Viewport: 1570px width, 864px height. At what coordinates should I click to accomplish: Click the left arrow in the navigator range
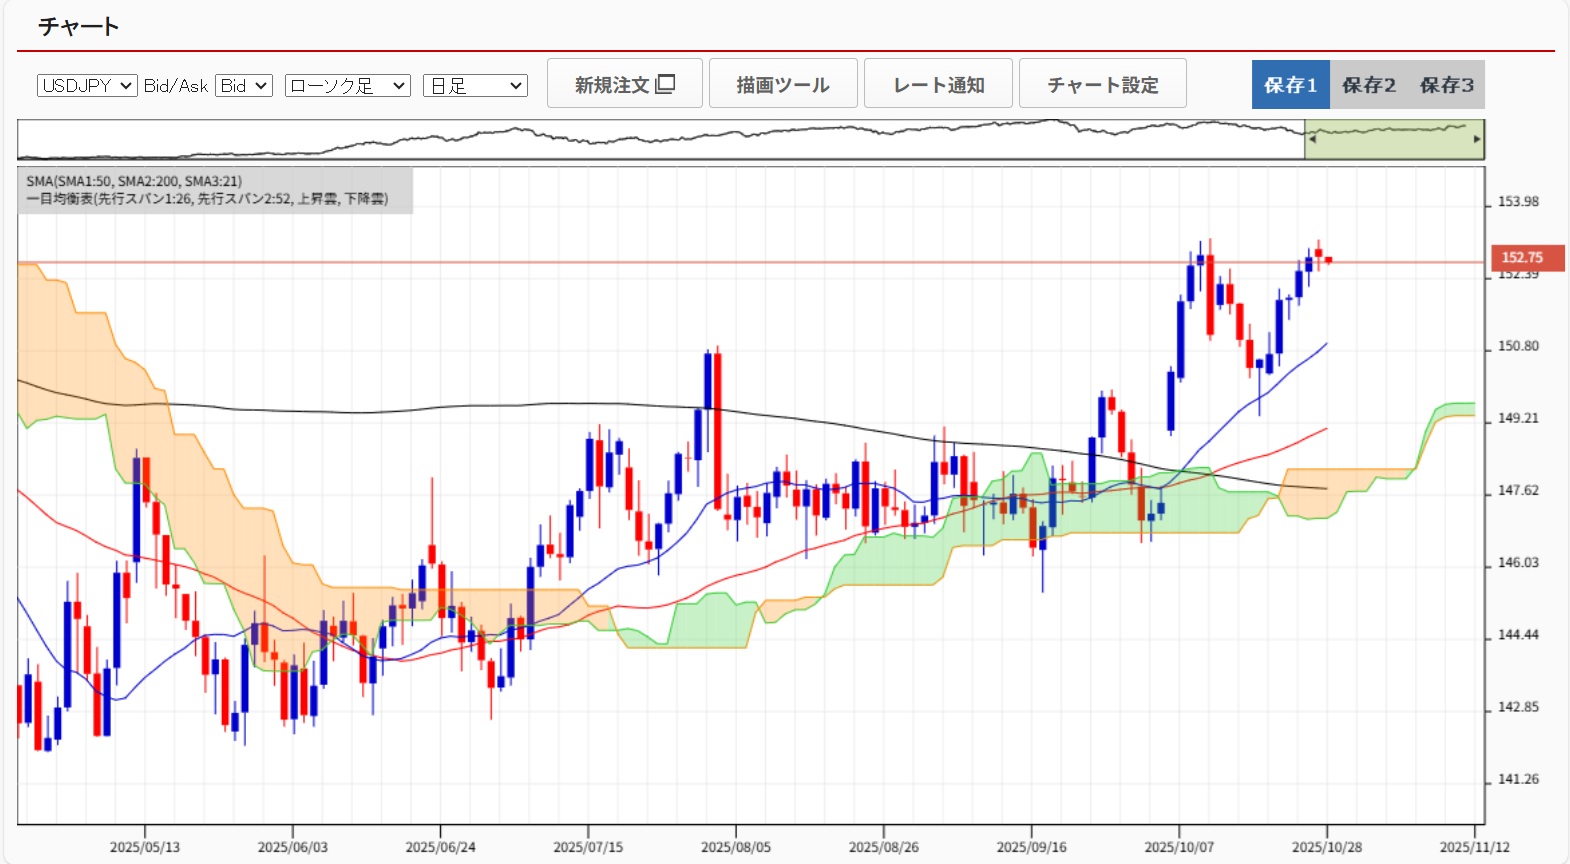[1312, 139]
